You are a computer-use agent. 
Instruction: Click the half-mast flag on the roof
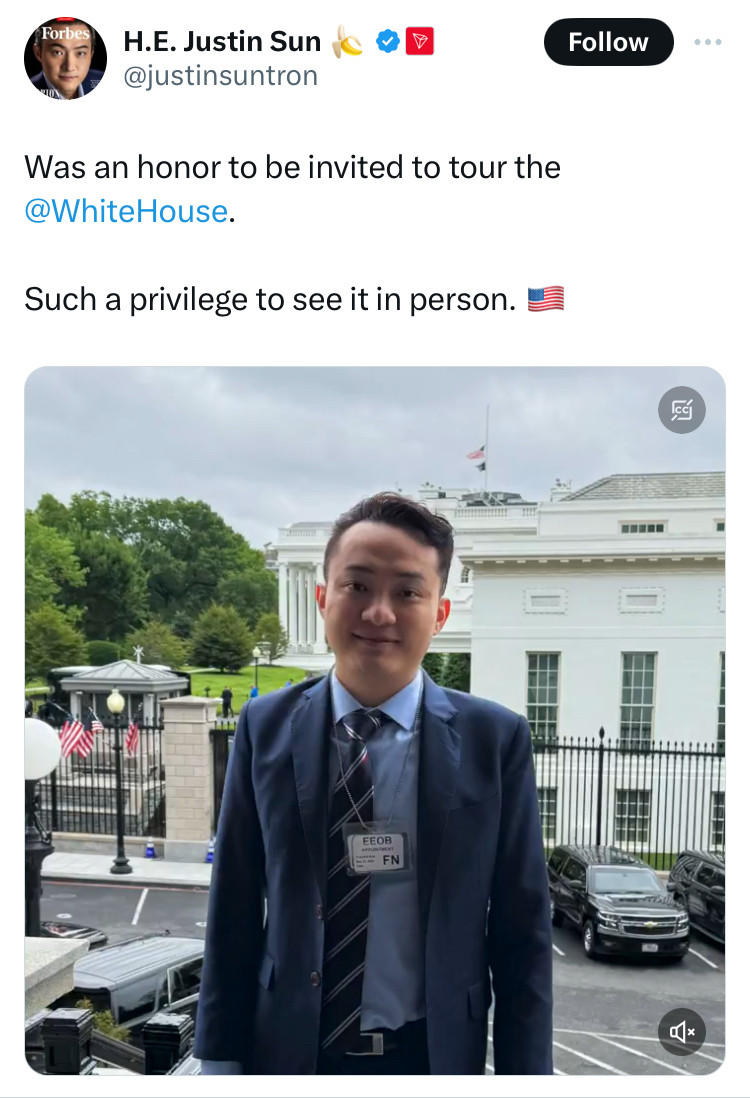pos(477,456)
